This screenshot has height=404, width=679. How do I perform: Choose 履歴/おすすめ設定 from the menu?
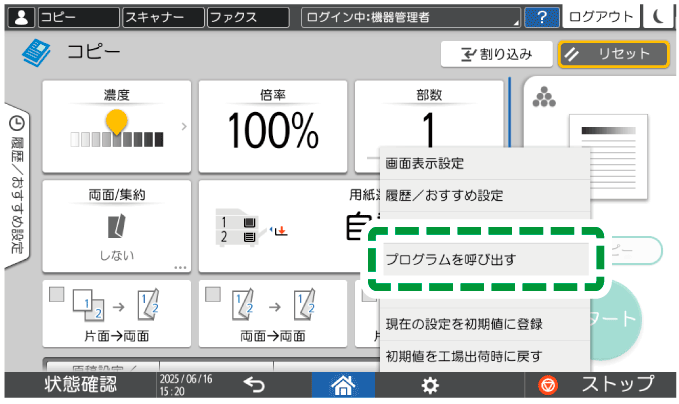[485, 196]
